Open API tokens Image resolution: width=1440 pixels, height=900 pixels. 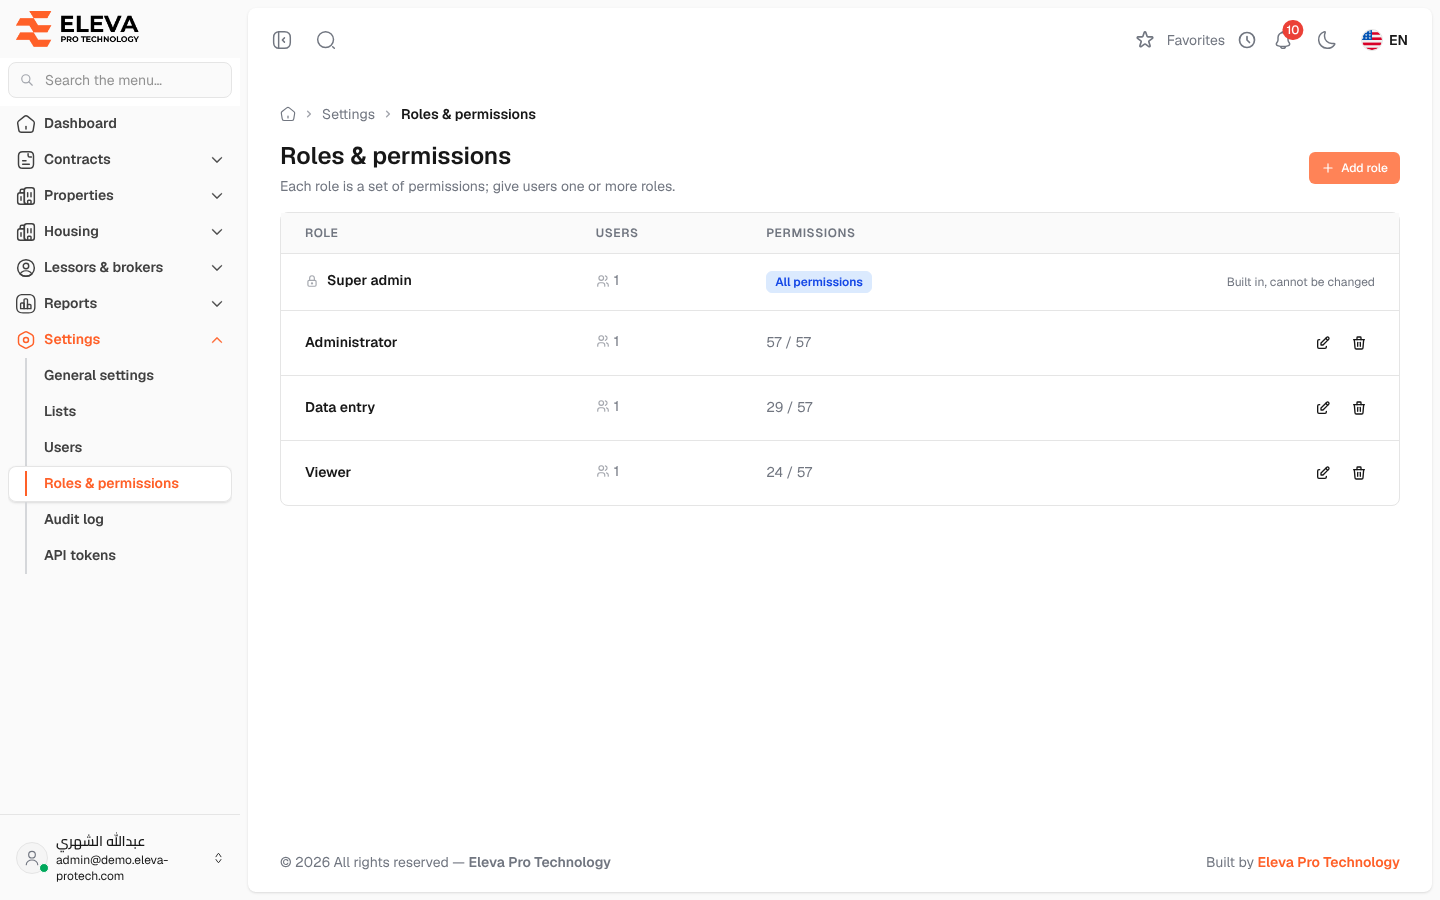pos(80,555)
